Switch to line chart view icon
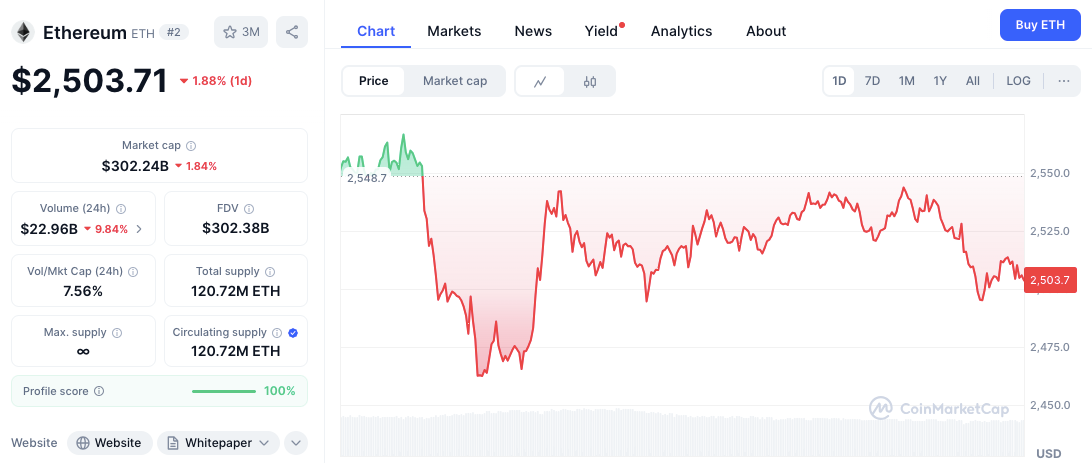This screenshot has width=1092, height=463. pyautogui.click(x=540, y=81)
